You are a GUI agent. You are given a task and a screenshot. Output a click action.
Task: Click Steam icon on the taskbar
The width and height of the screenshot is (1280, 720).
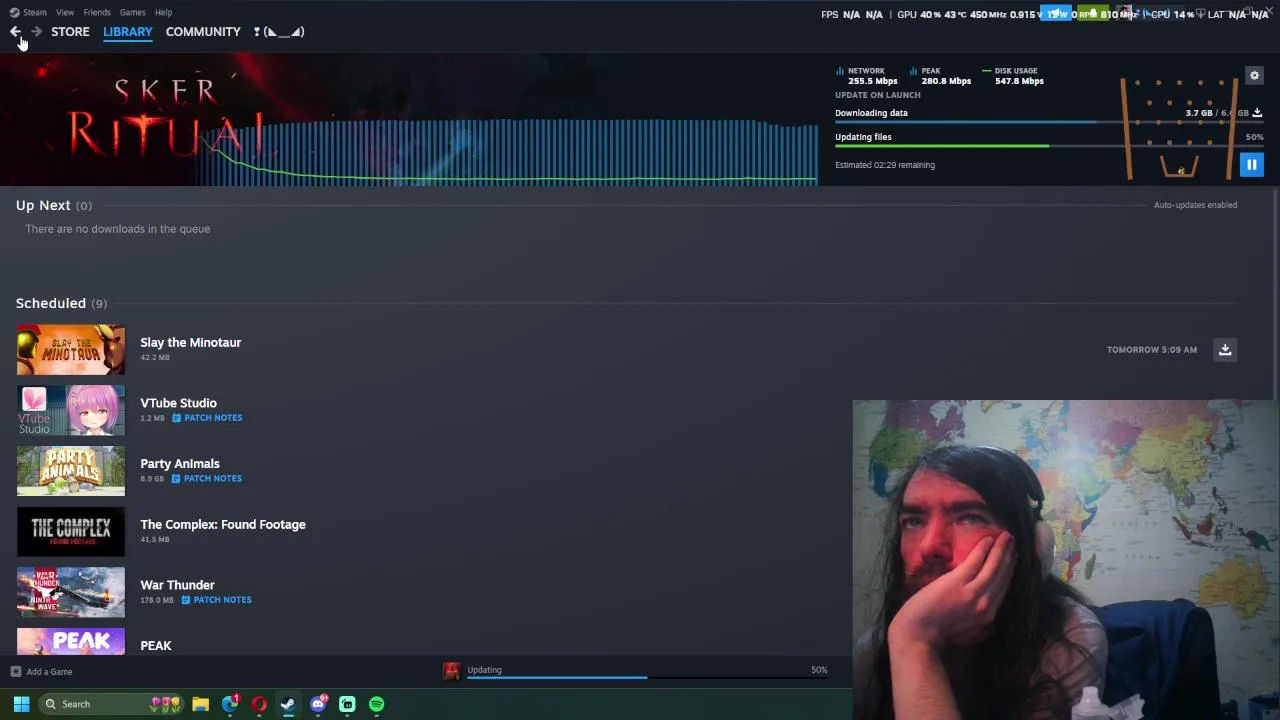[x=288, y=704]
